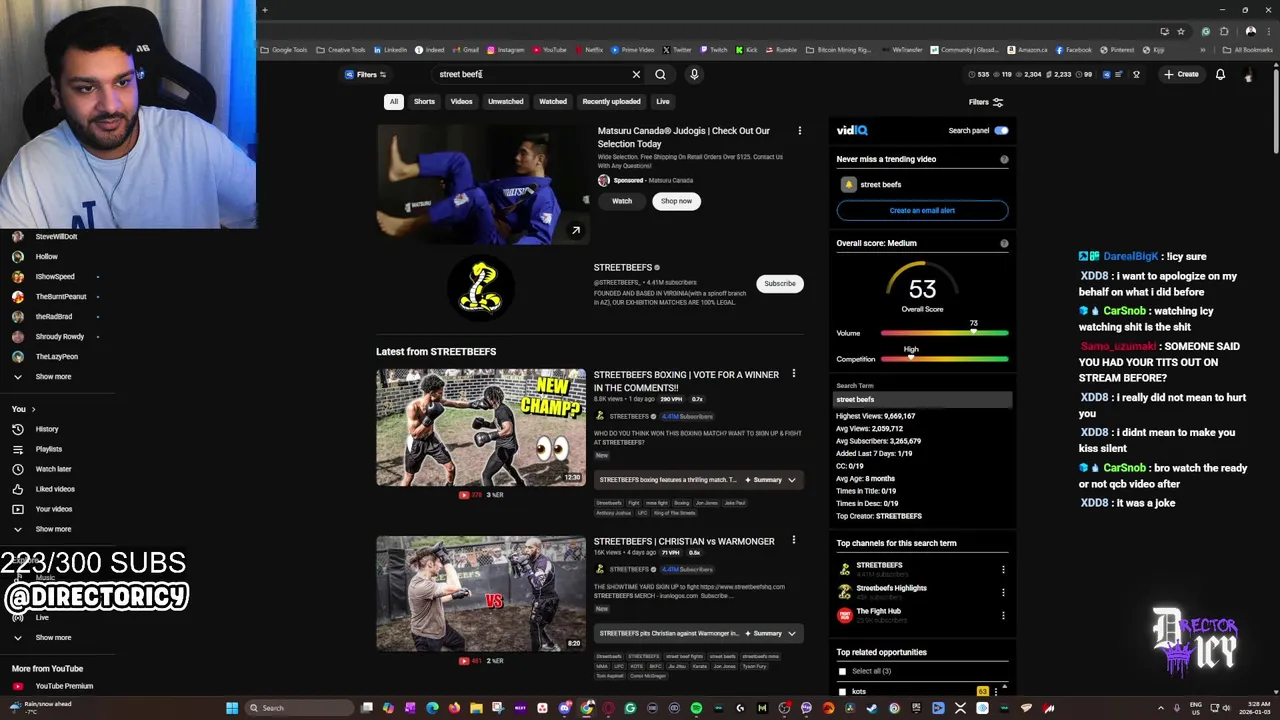Open YouTube notifications bell
This screenshot has height=720, width=1280.
[1220, 74]
